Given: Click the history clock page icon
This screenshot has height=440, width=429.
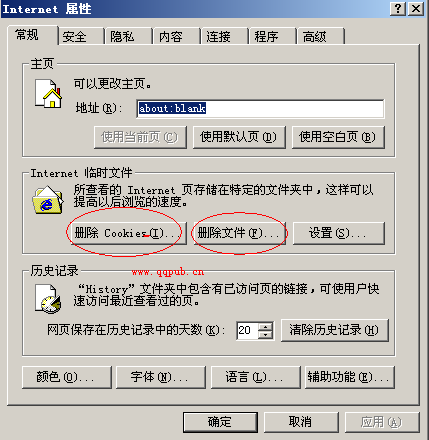Looking at the screenshot, I should point(49,299).
